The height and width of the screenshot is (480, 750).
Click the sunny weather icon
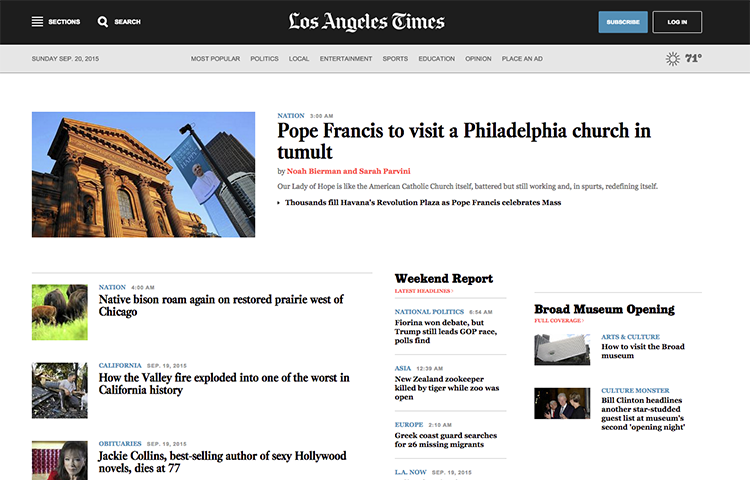(x=673, y=59)
